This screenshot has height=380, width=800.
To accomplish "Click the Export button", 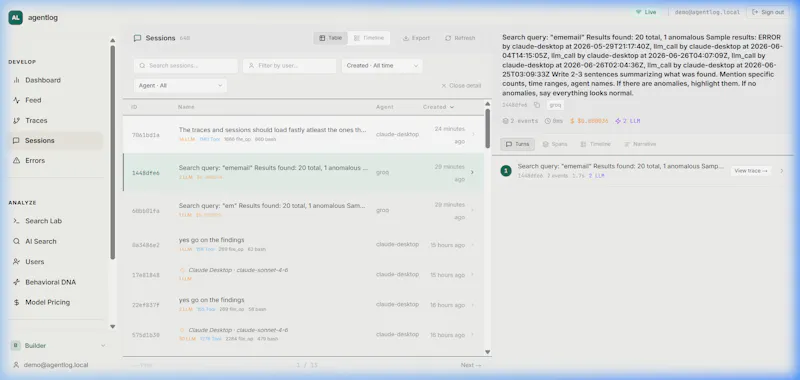I will (416, 38).
